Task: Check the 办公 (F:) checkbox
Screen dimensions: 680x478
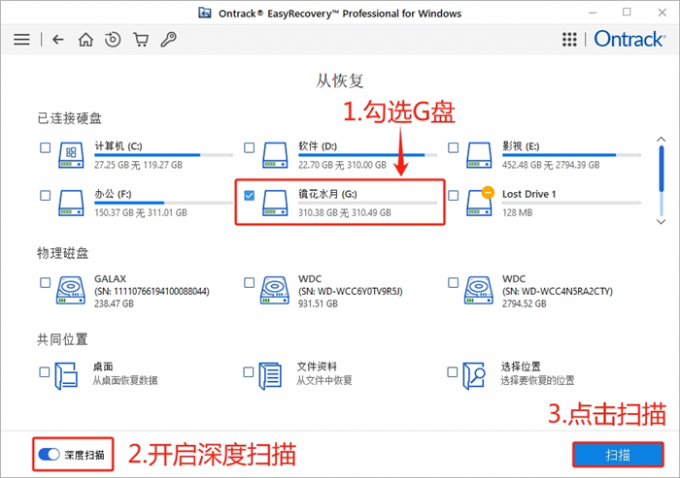Action: tap(45, 195)
